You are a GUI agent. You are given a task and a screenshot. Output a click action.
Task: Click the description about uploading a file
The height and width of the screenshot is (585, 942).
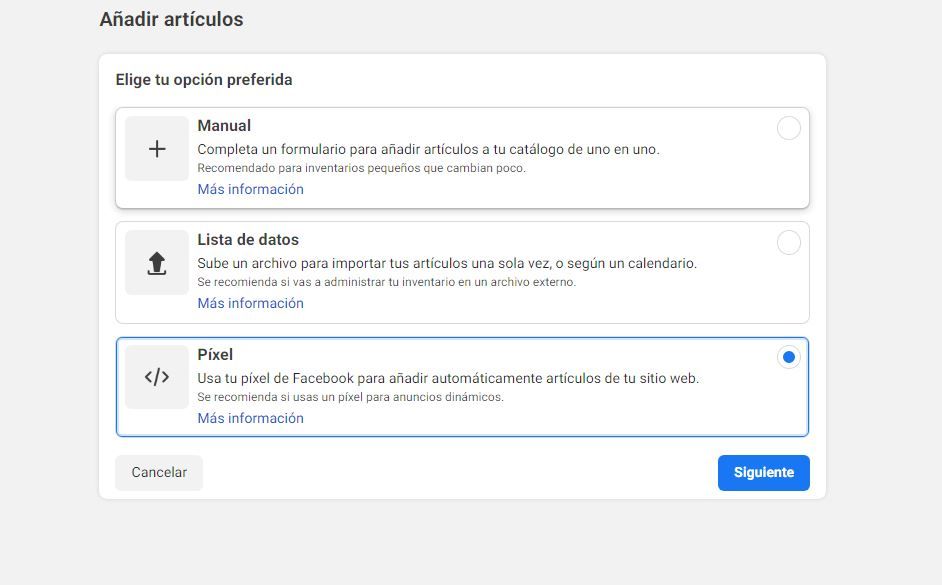447,263
